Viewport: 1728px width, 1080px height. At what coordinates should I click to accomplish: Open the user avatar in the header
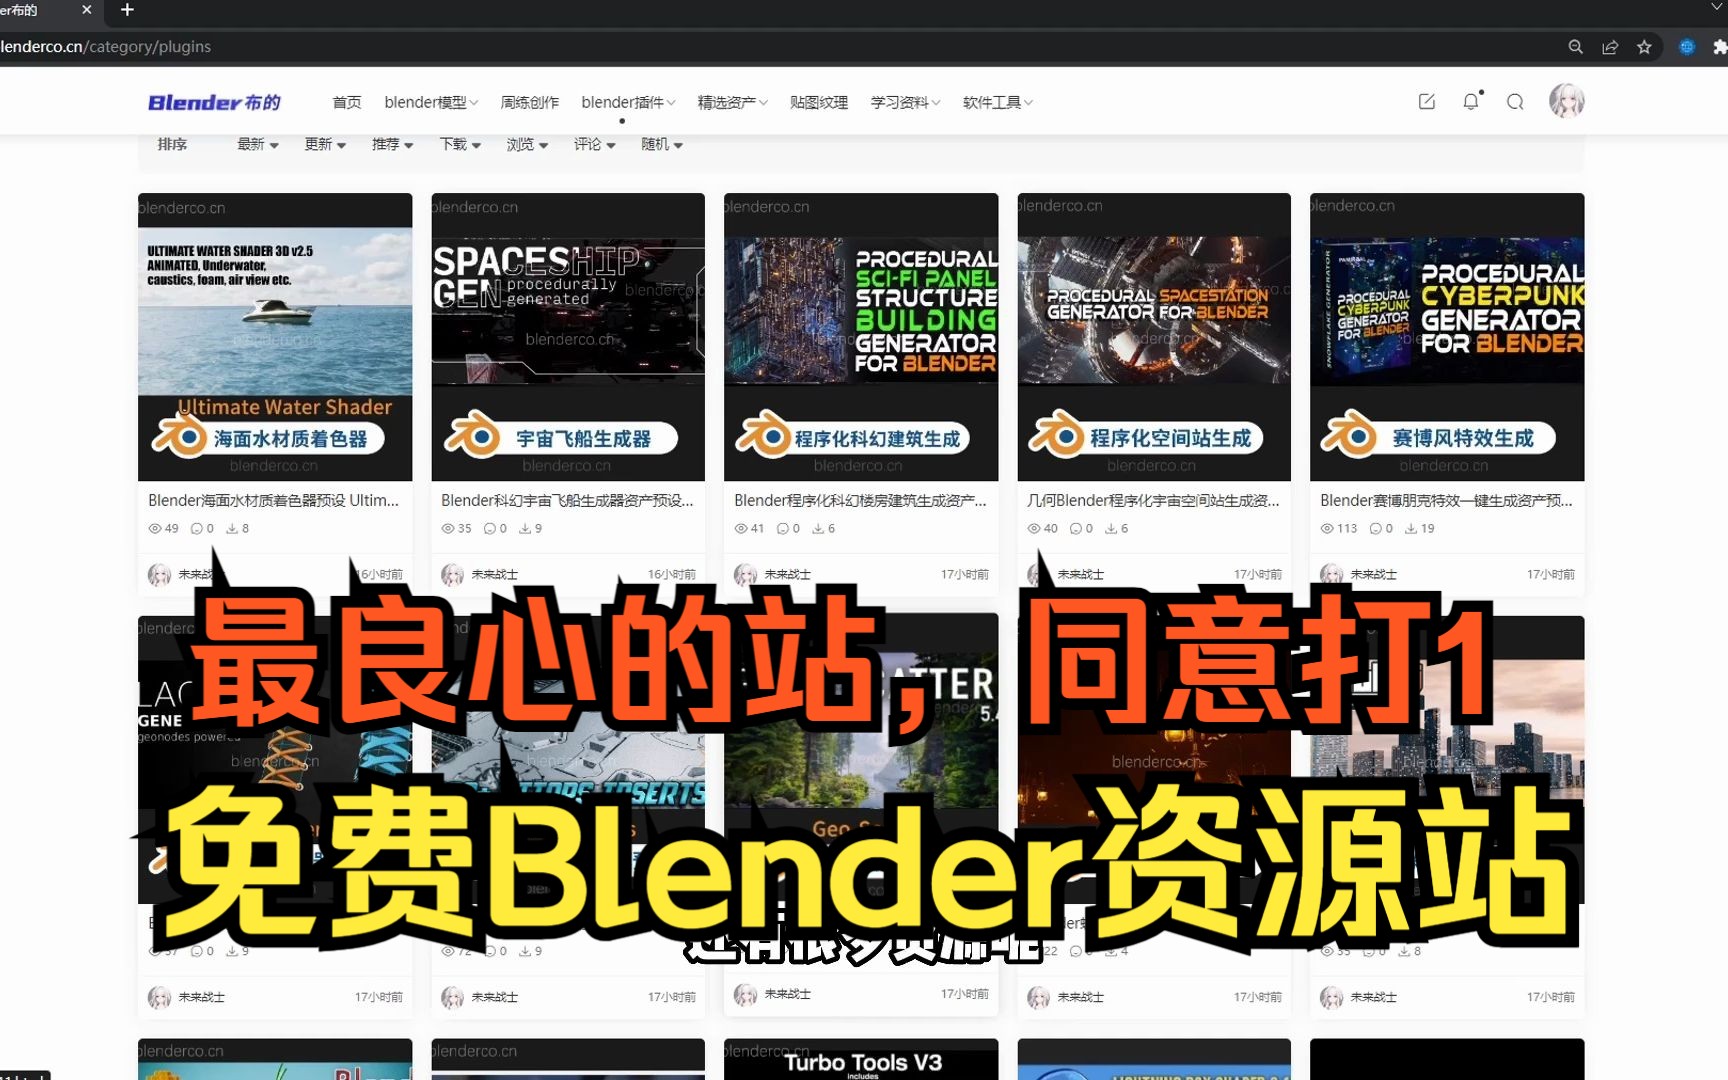point(1567,100)
